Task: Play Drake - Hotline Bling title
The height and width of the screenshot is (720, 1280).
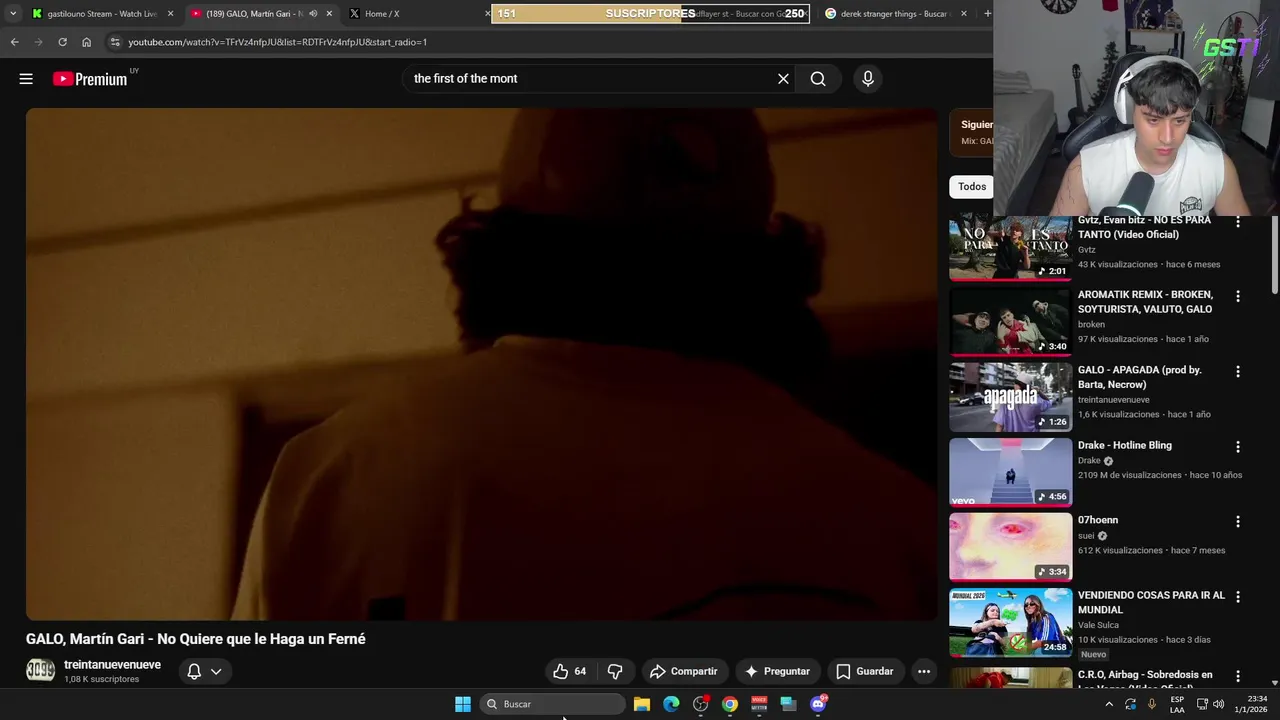Action: [1125, 445]
